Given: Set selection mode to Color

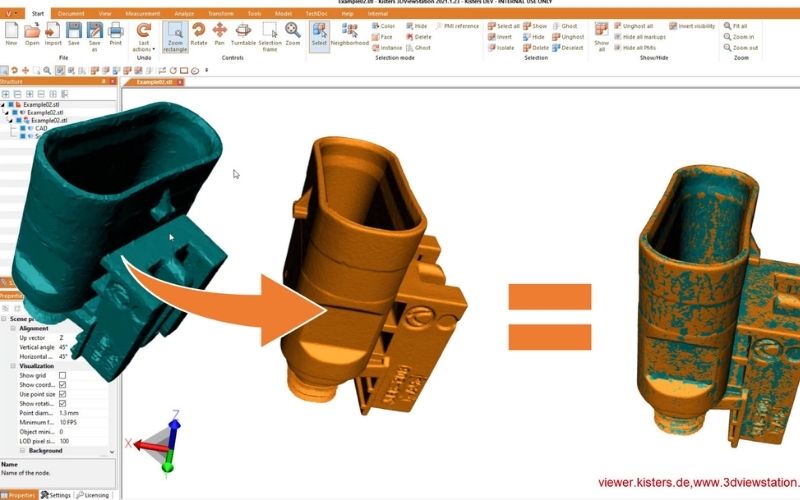Looking at the screenshot, I should (x=383, y=26).
